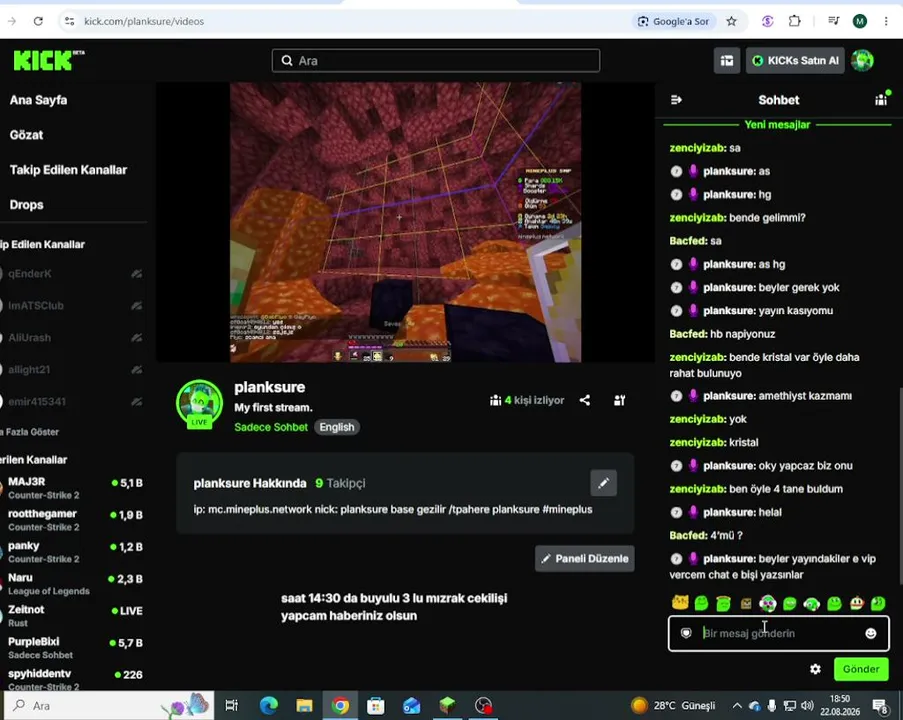Click Google'a Sor in the address bar

pyautogui.click(x=674, y=21)
